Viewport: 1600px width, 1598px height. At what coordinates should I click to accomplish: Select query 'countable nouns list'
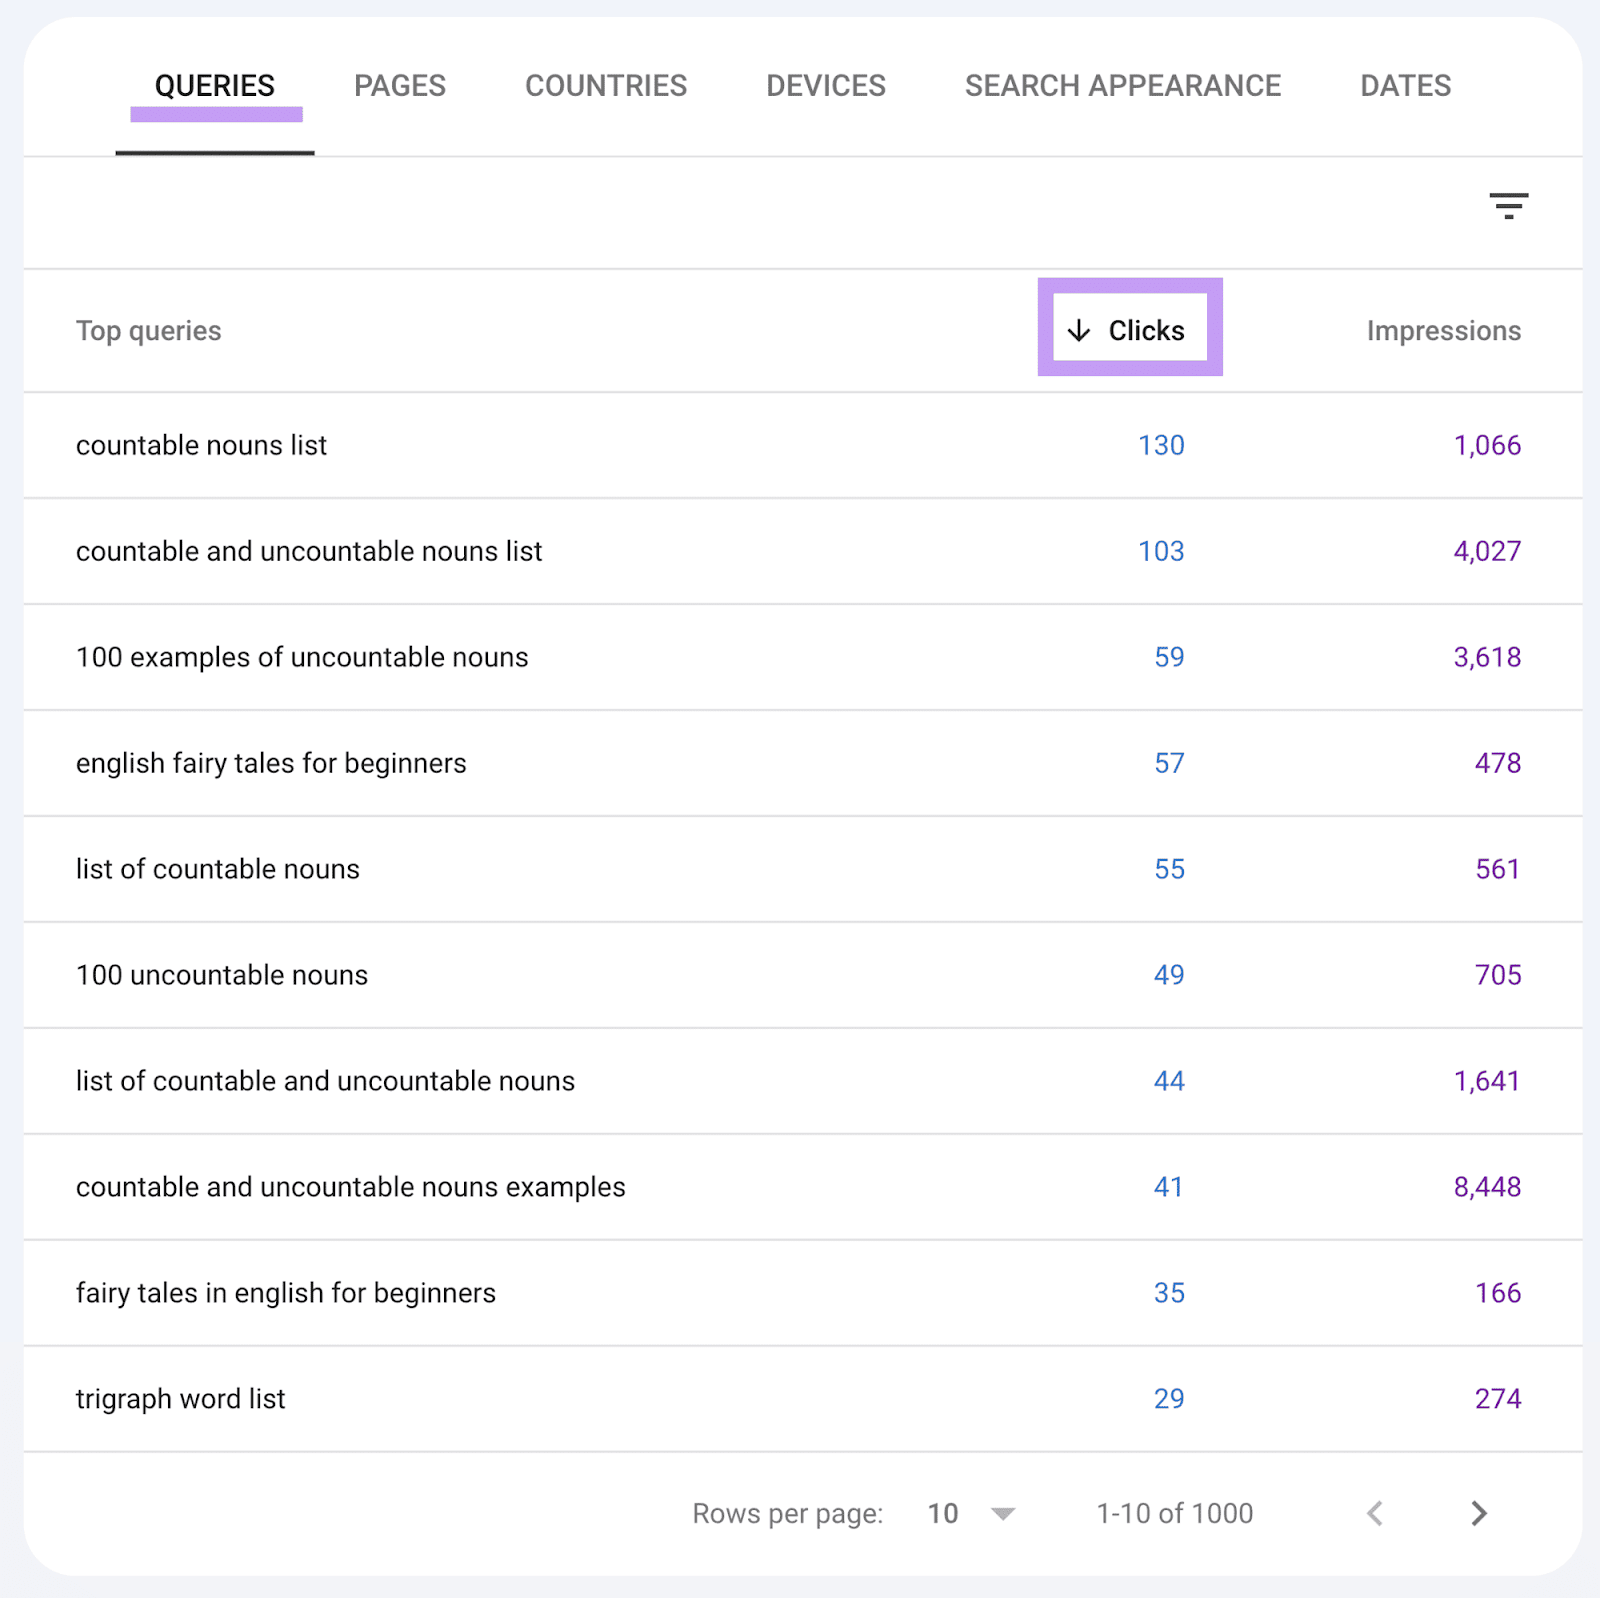[x=202, y=445]
